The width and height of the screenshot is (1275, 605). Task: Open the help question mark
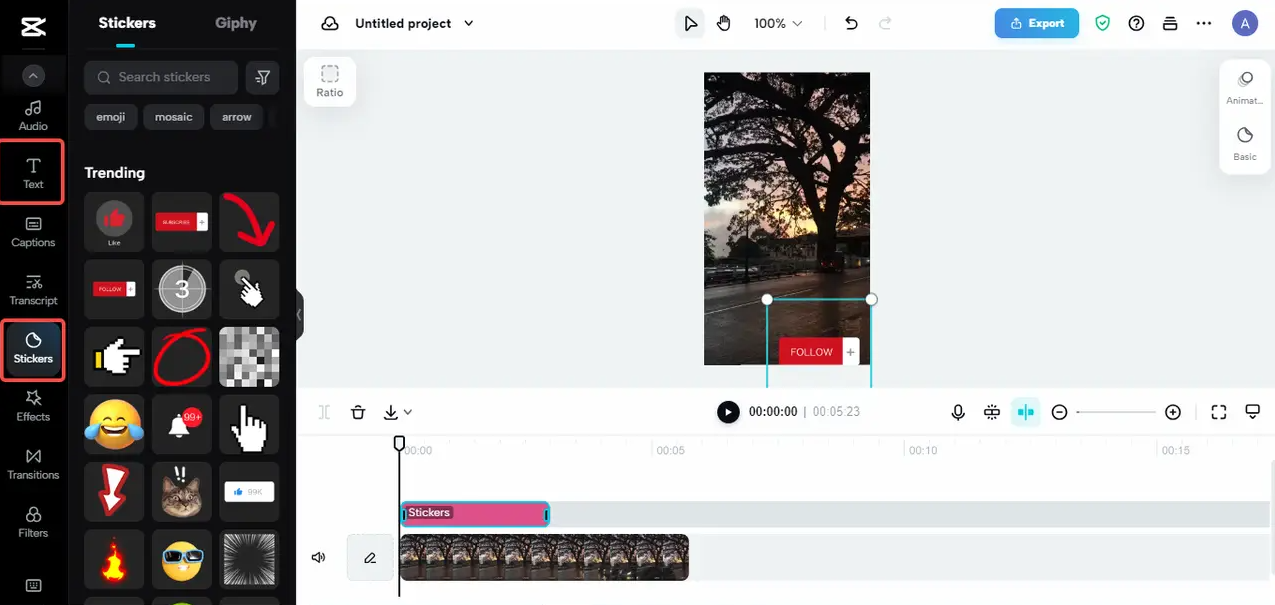pos(1136,23)
